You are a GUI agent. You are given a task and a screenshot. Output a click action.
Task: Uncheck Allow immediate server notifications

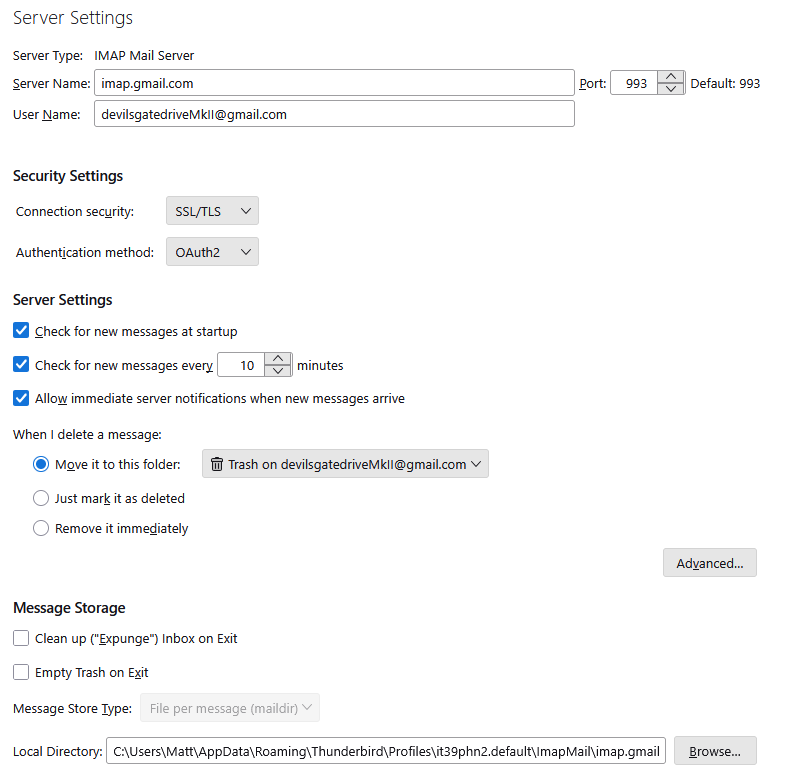21,398
